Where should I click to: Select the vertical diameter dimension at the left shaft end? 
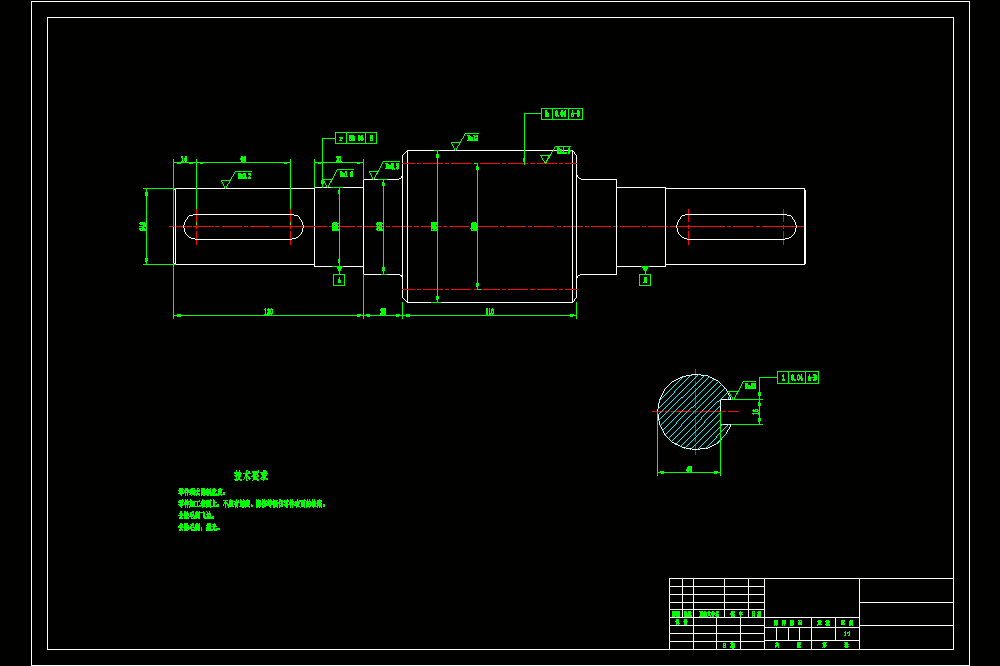click(143, 226)
